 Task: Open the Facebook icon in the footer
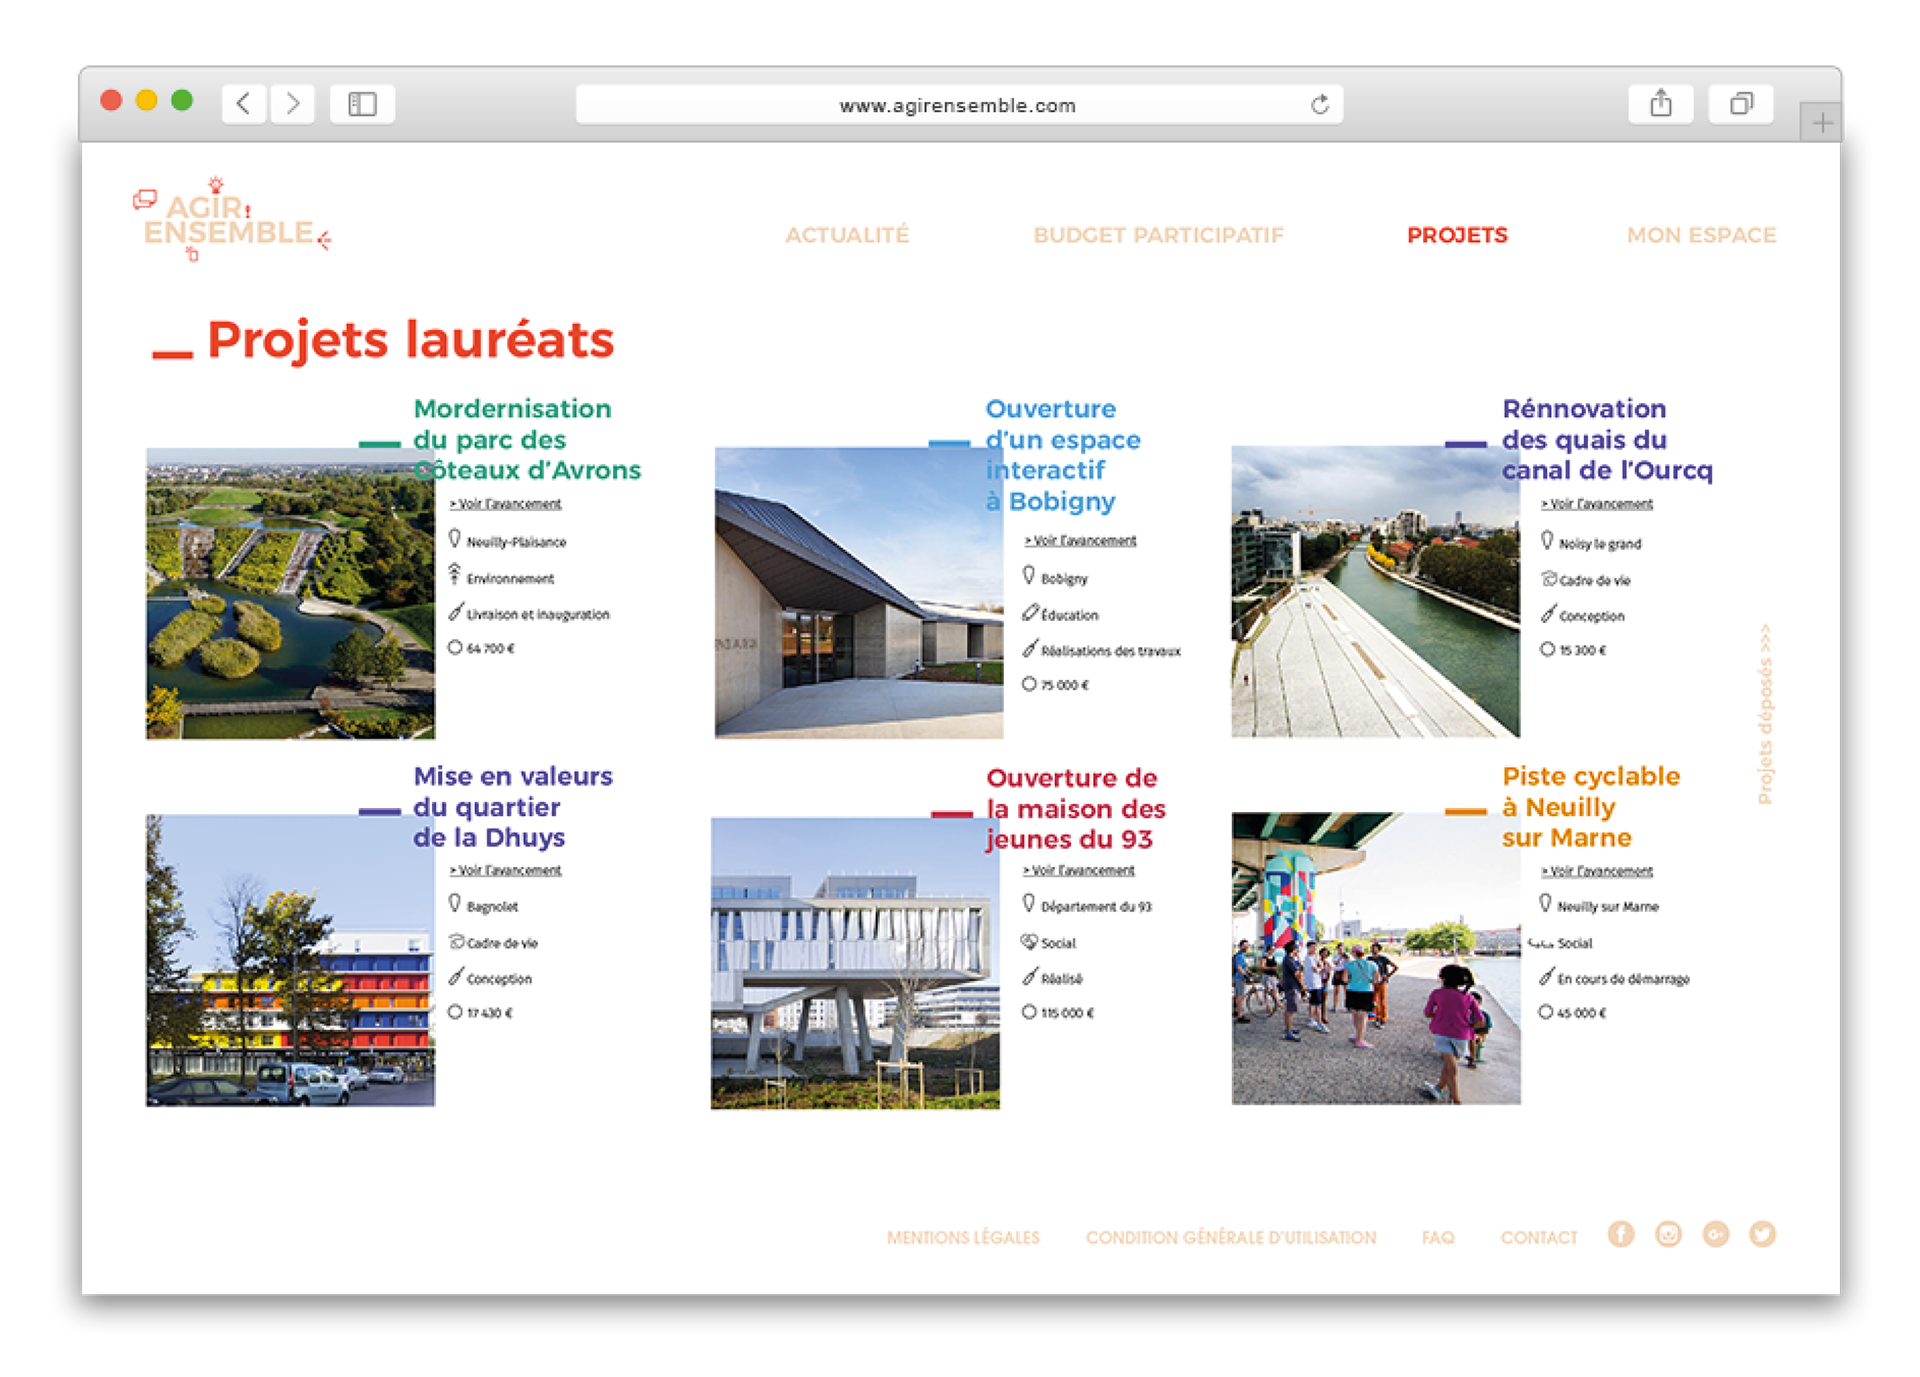[1621, 1234]
